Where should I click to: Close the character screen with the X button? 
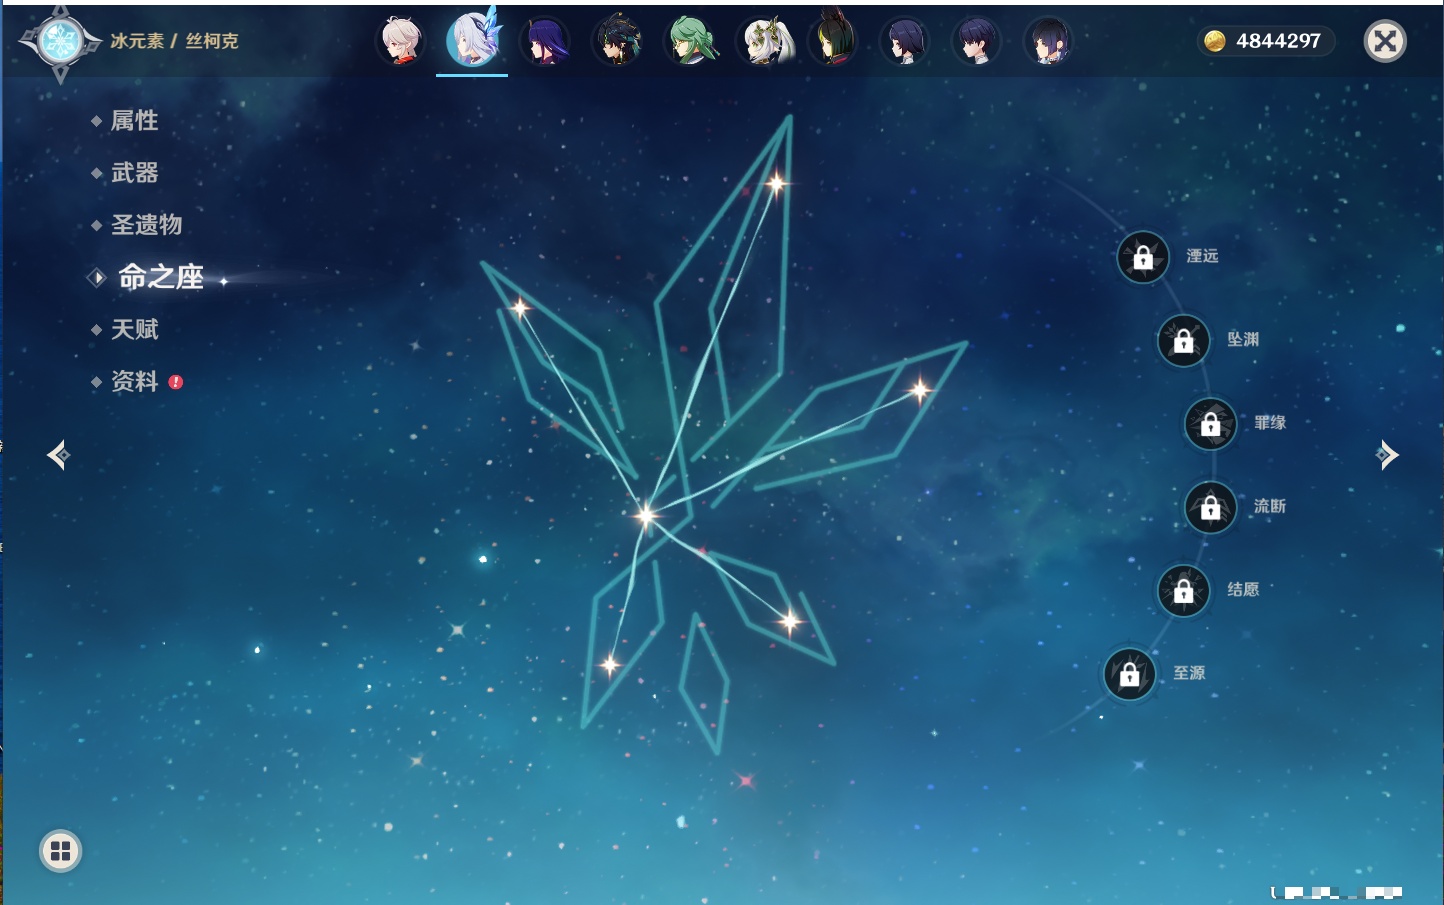click(x=1385, y=41)
